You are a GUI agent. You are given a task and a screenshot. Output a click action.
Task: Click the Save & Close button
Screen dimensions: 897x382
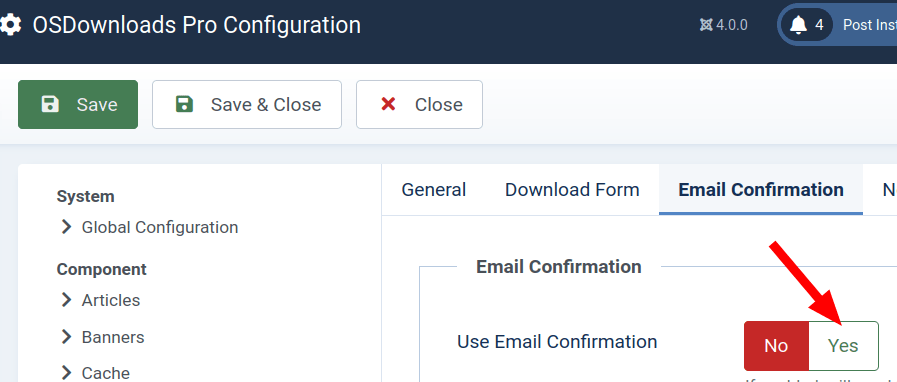click(247, 104)
